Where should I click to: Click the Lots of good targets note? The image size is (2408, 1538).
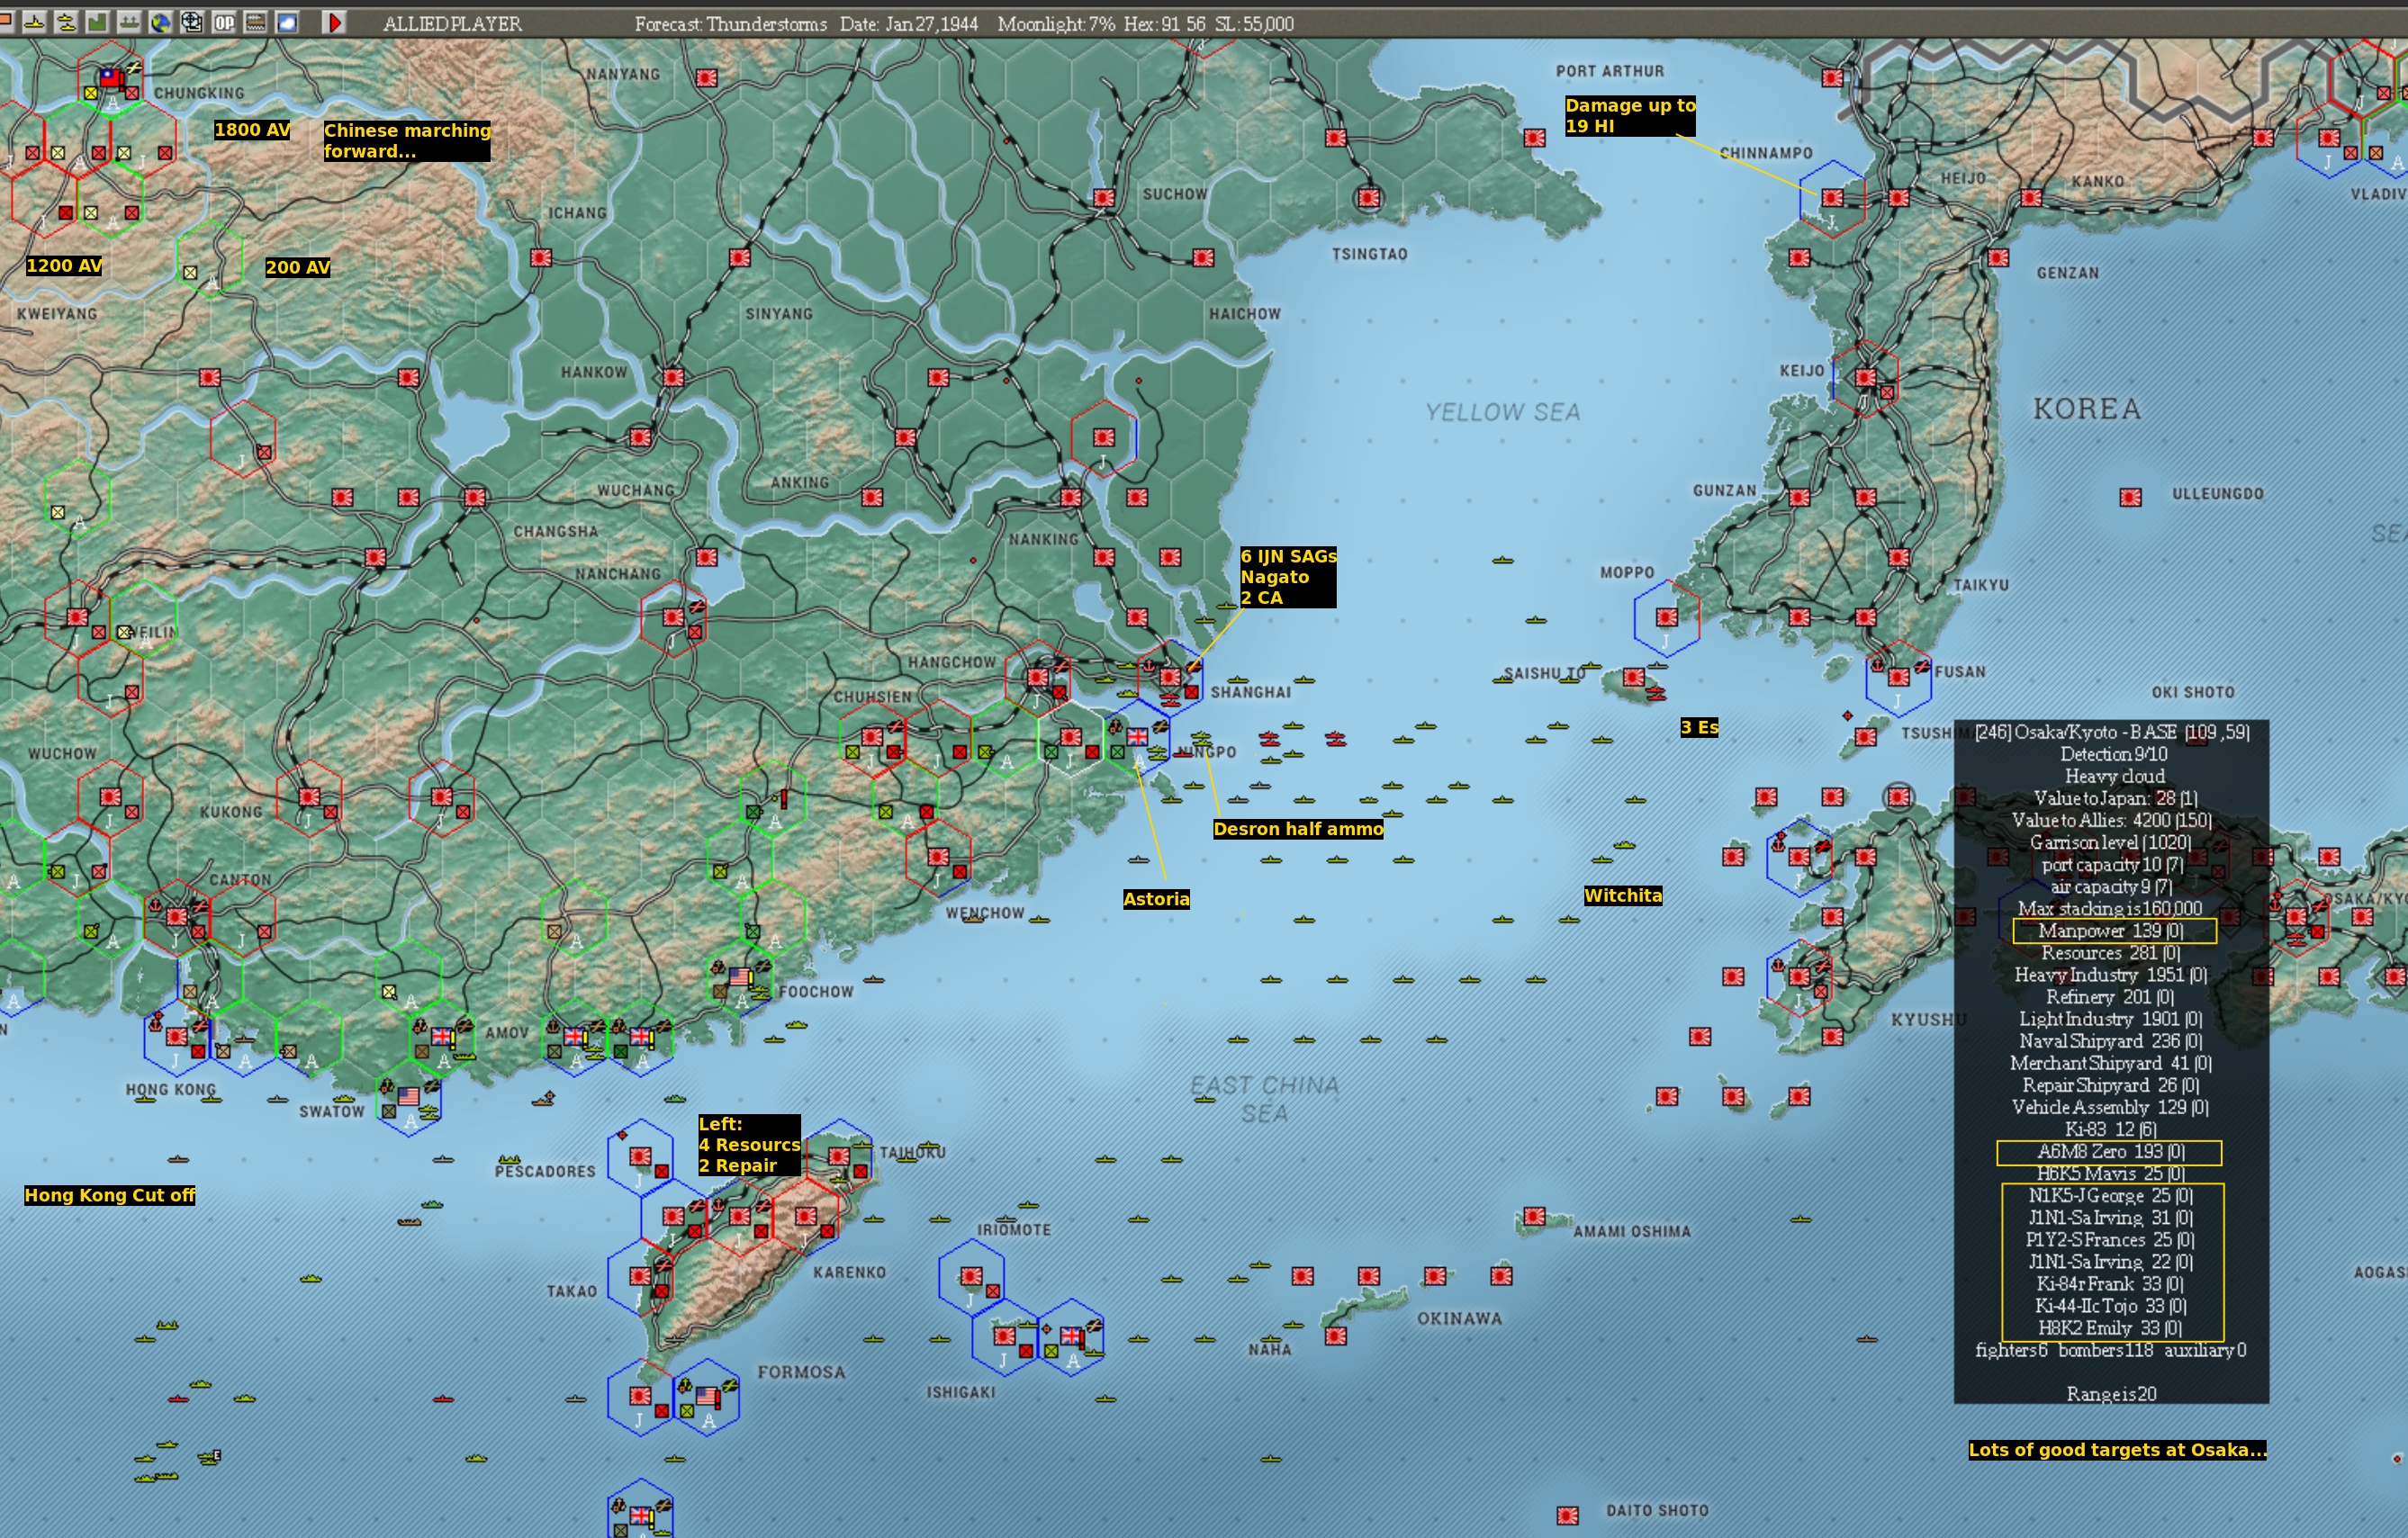(x=2116, y=1450)
